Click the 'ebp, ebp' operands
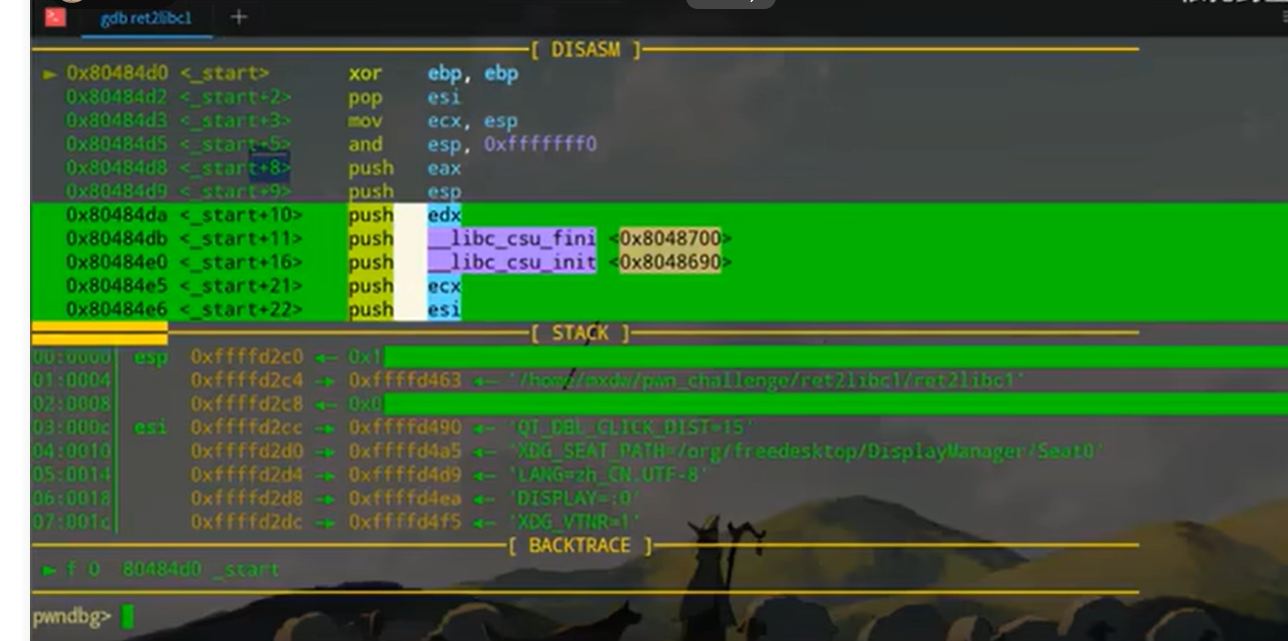 click(x=473, y=74)
